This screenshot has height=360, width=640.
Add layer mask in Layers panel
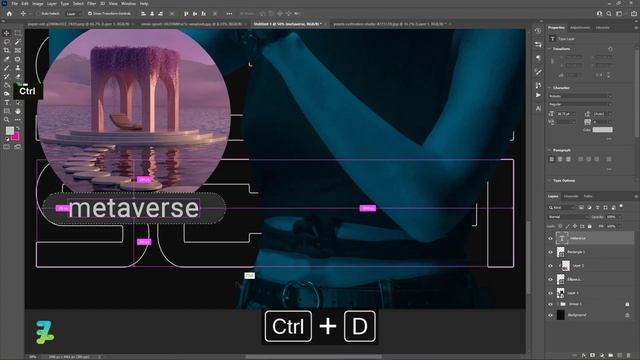coord(593,356)
